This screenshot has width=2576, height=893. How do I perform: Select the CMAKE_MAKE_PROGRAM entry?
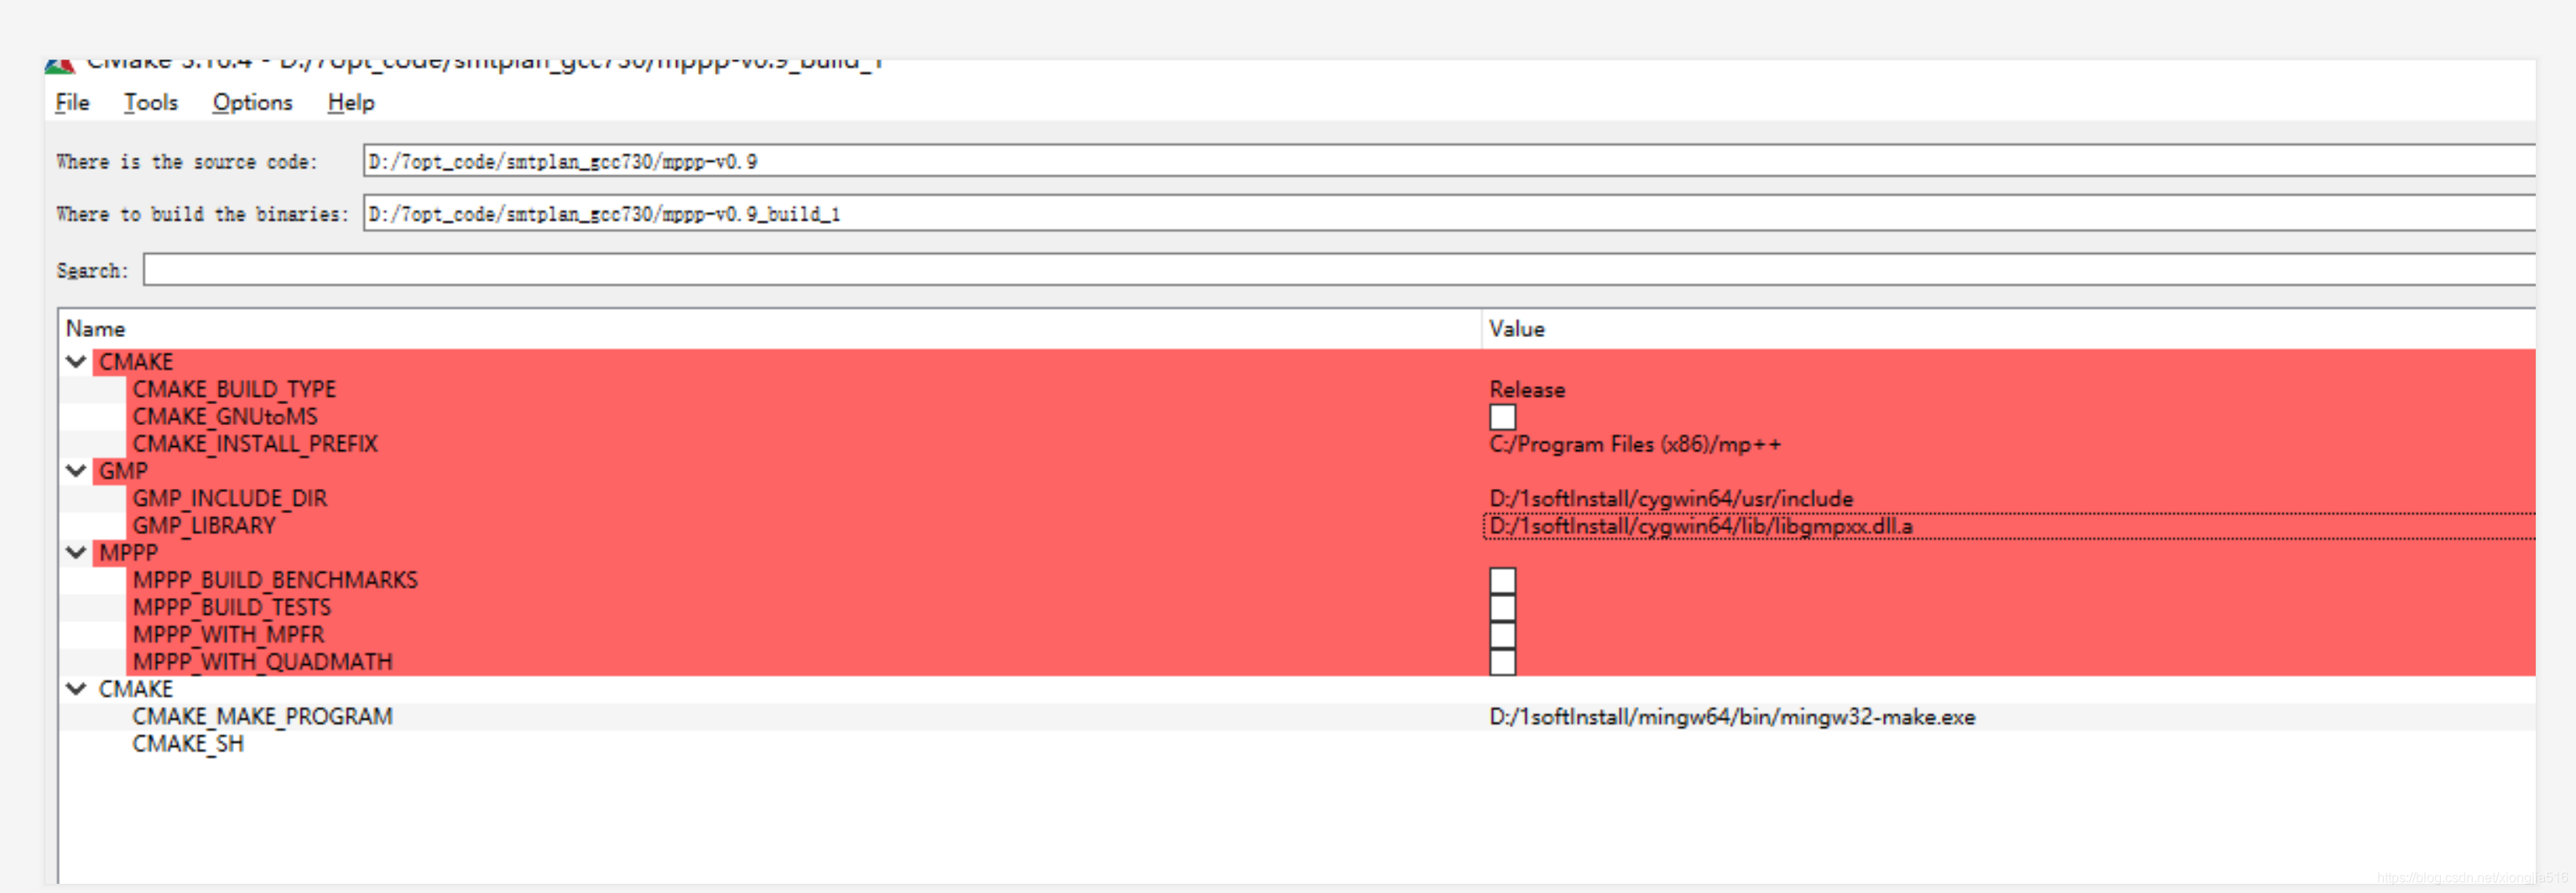pyautogui.click(x=263, y=717)
